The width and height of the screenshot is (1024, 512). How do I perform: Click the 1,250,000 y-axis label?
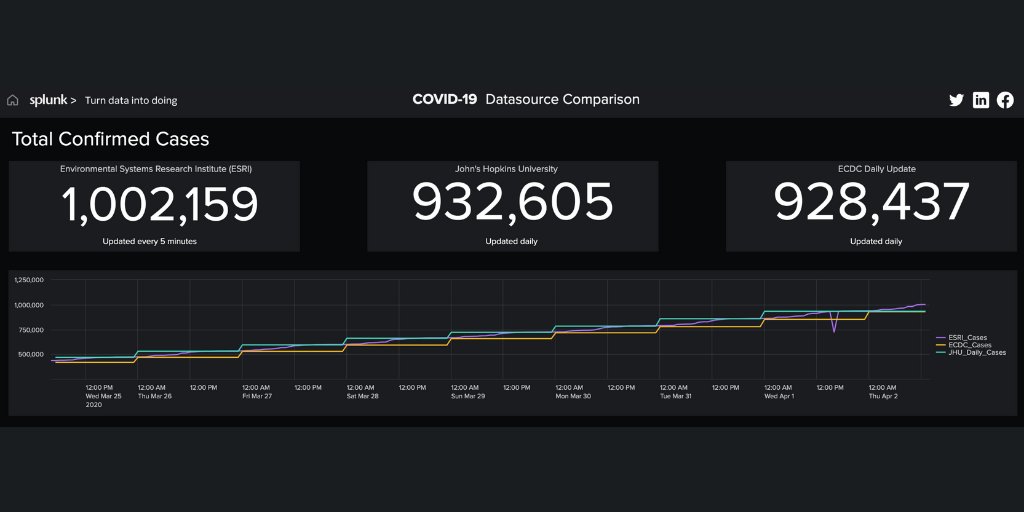[29, 280]
